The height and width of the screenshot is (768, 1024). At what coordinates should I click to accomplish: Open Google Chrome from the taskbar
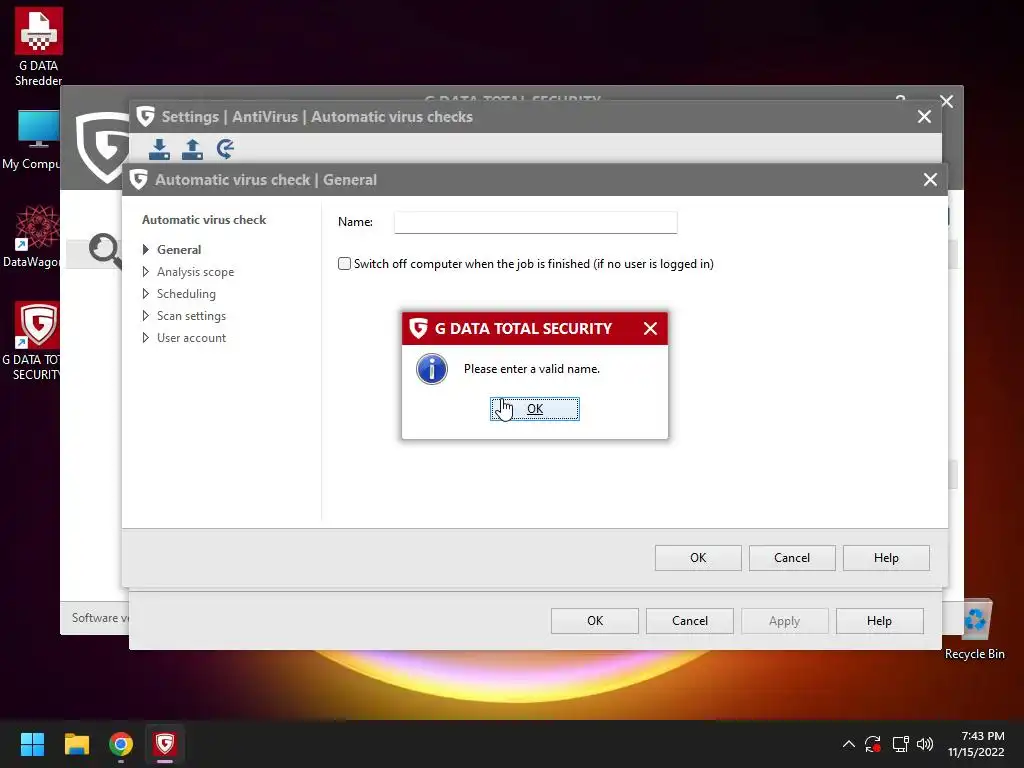[121, 744]
